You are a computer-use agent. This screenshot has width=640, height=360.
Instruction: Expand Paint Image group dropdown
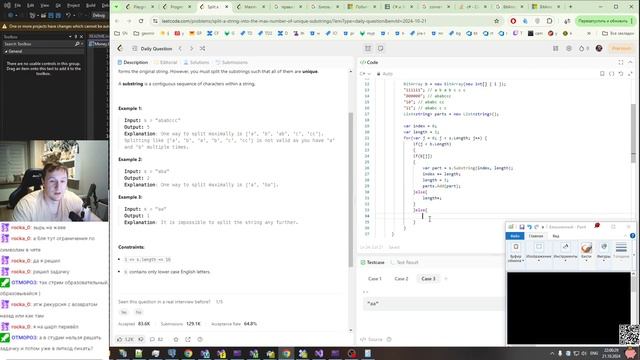click(x=538, y=252)
